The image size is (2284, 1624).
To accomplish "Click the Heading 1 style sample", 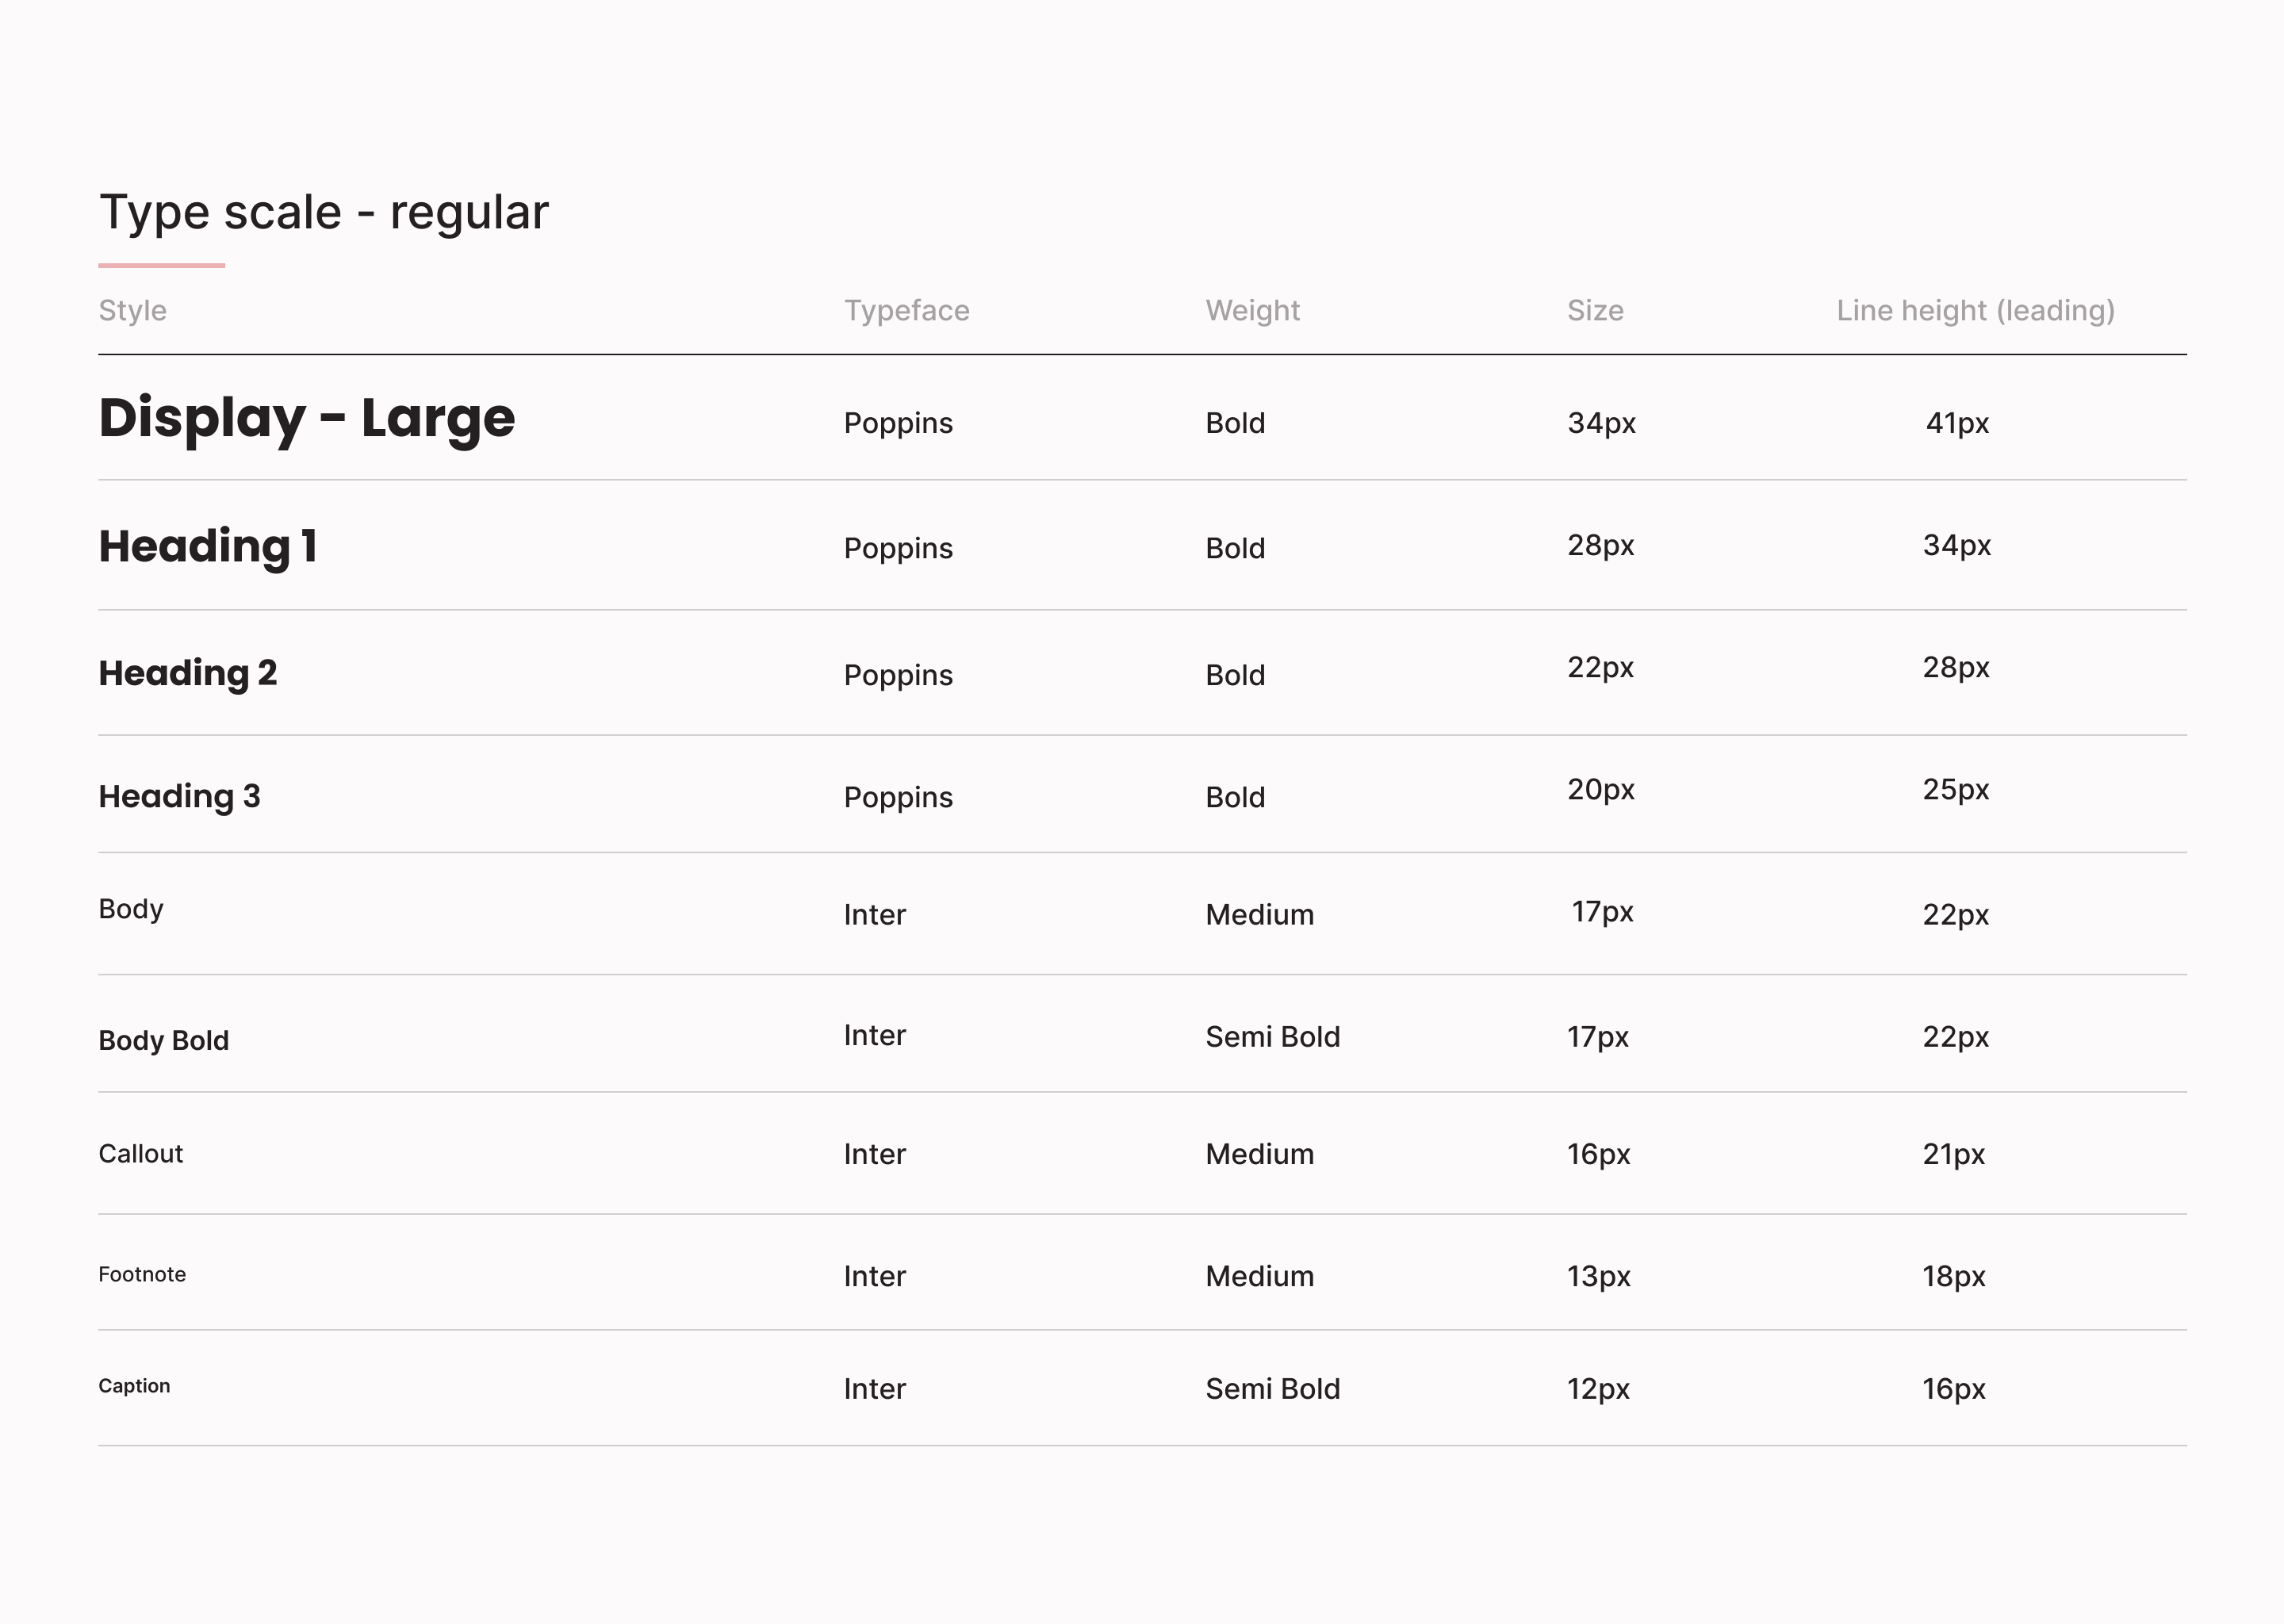I will [208, 547].
